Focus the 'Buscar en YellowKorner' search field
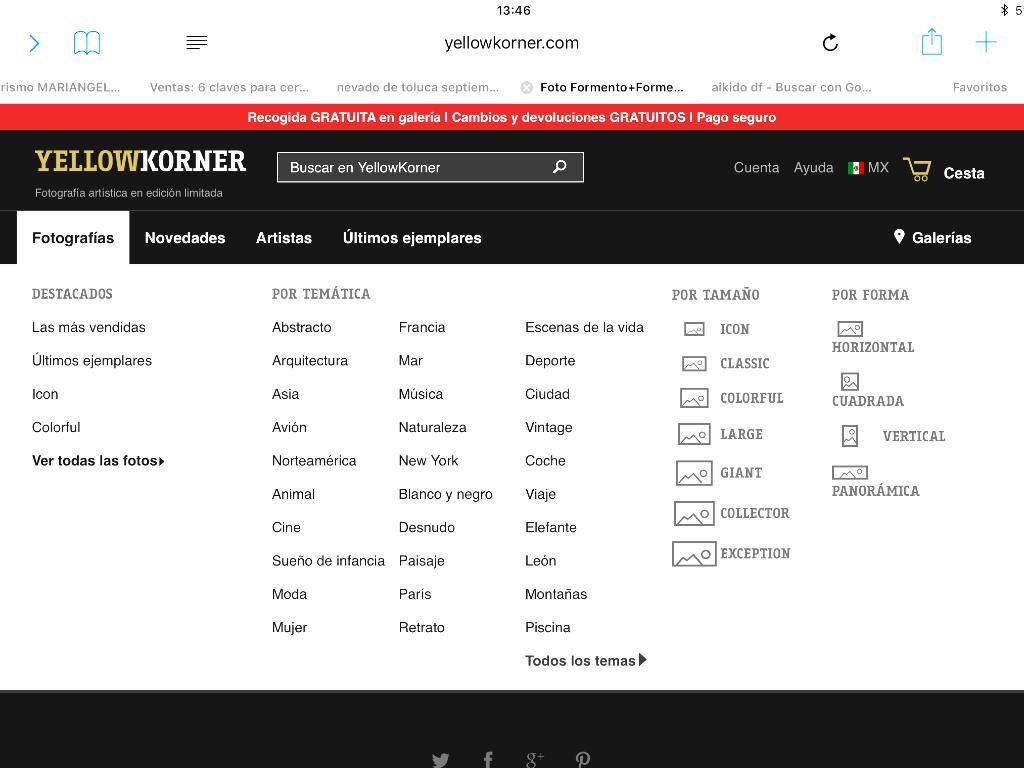 (x=415, y=167)
